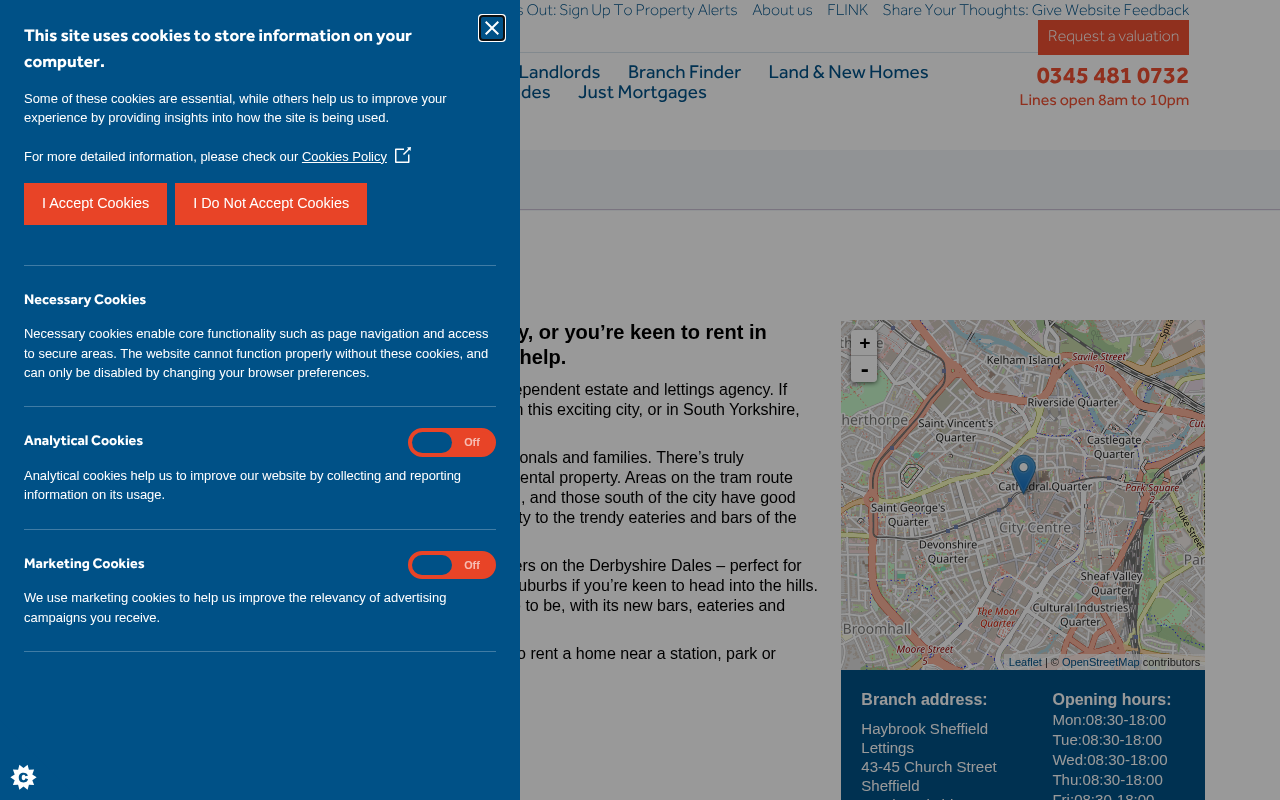
Task: Click the Marketing Cookies heading
Action: [84, 564]
